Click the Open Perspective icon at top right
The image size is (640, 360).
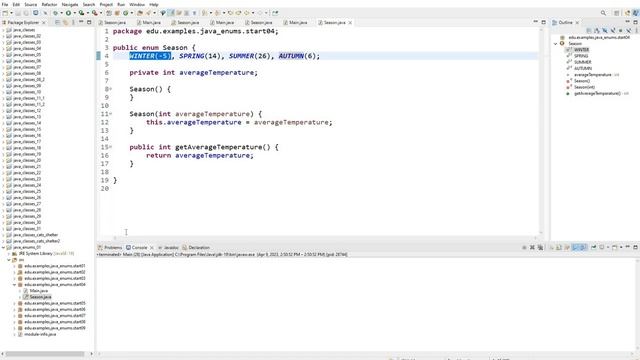(617, 13)
